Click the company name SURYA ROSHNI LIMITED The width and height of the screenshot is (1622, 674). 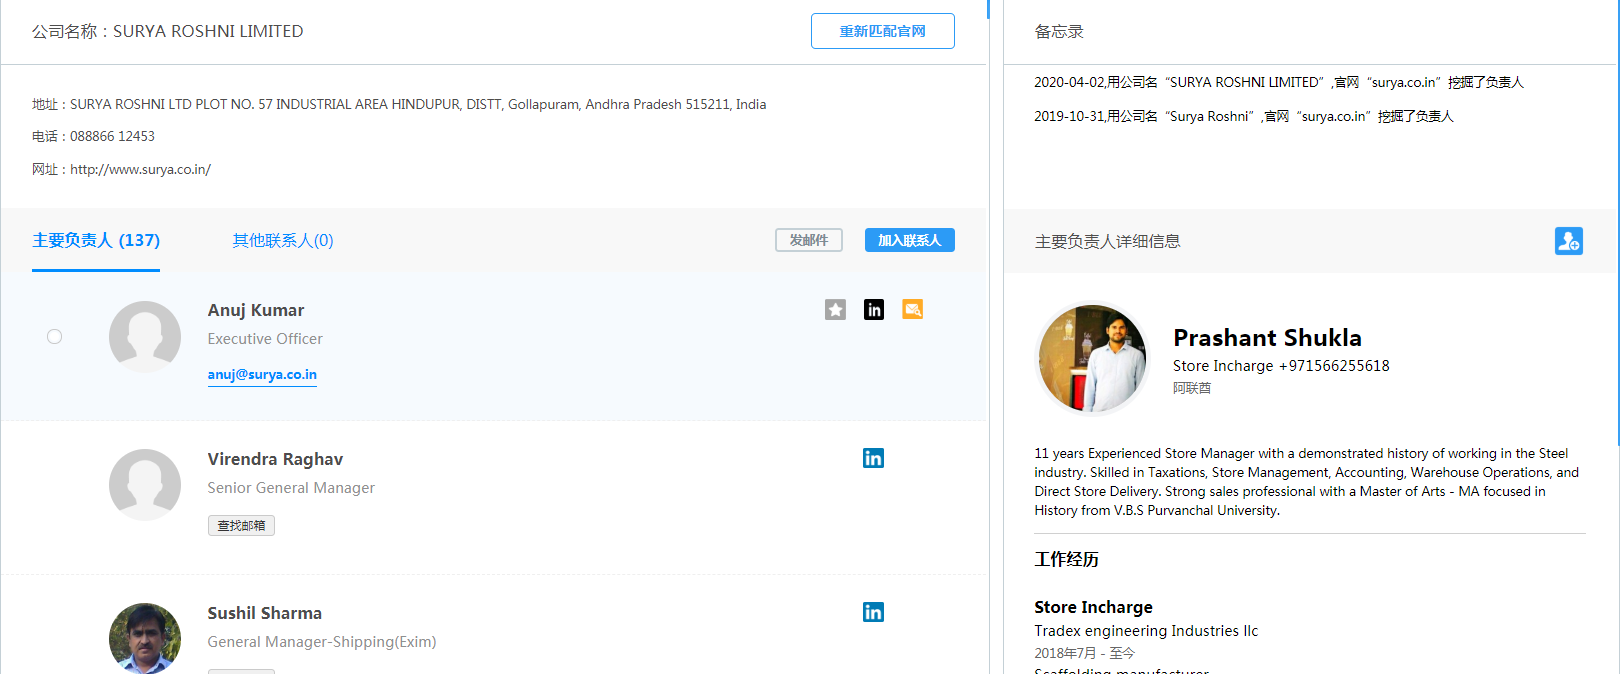click(x=208, y=31)
